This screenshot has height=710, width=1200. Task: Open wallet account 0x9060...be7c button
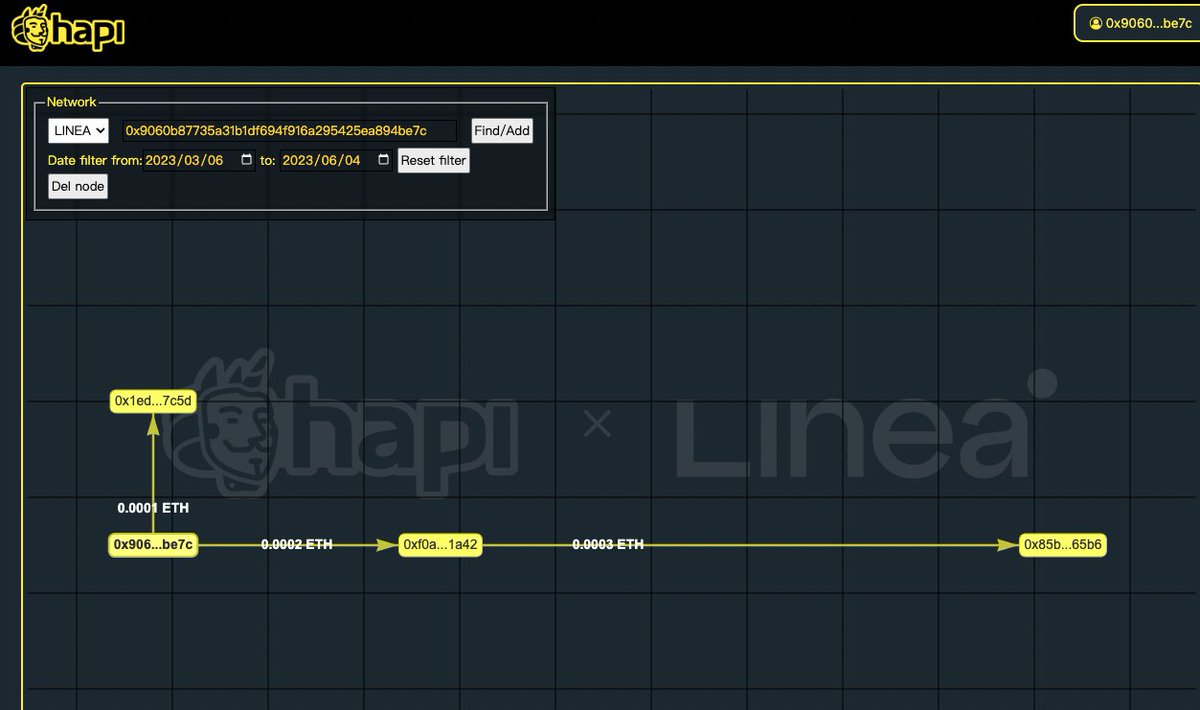coord(1137,23)
